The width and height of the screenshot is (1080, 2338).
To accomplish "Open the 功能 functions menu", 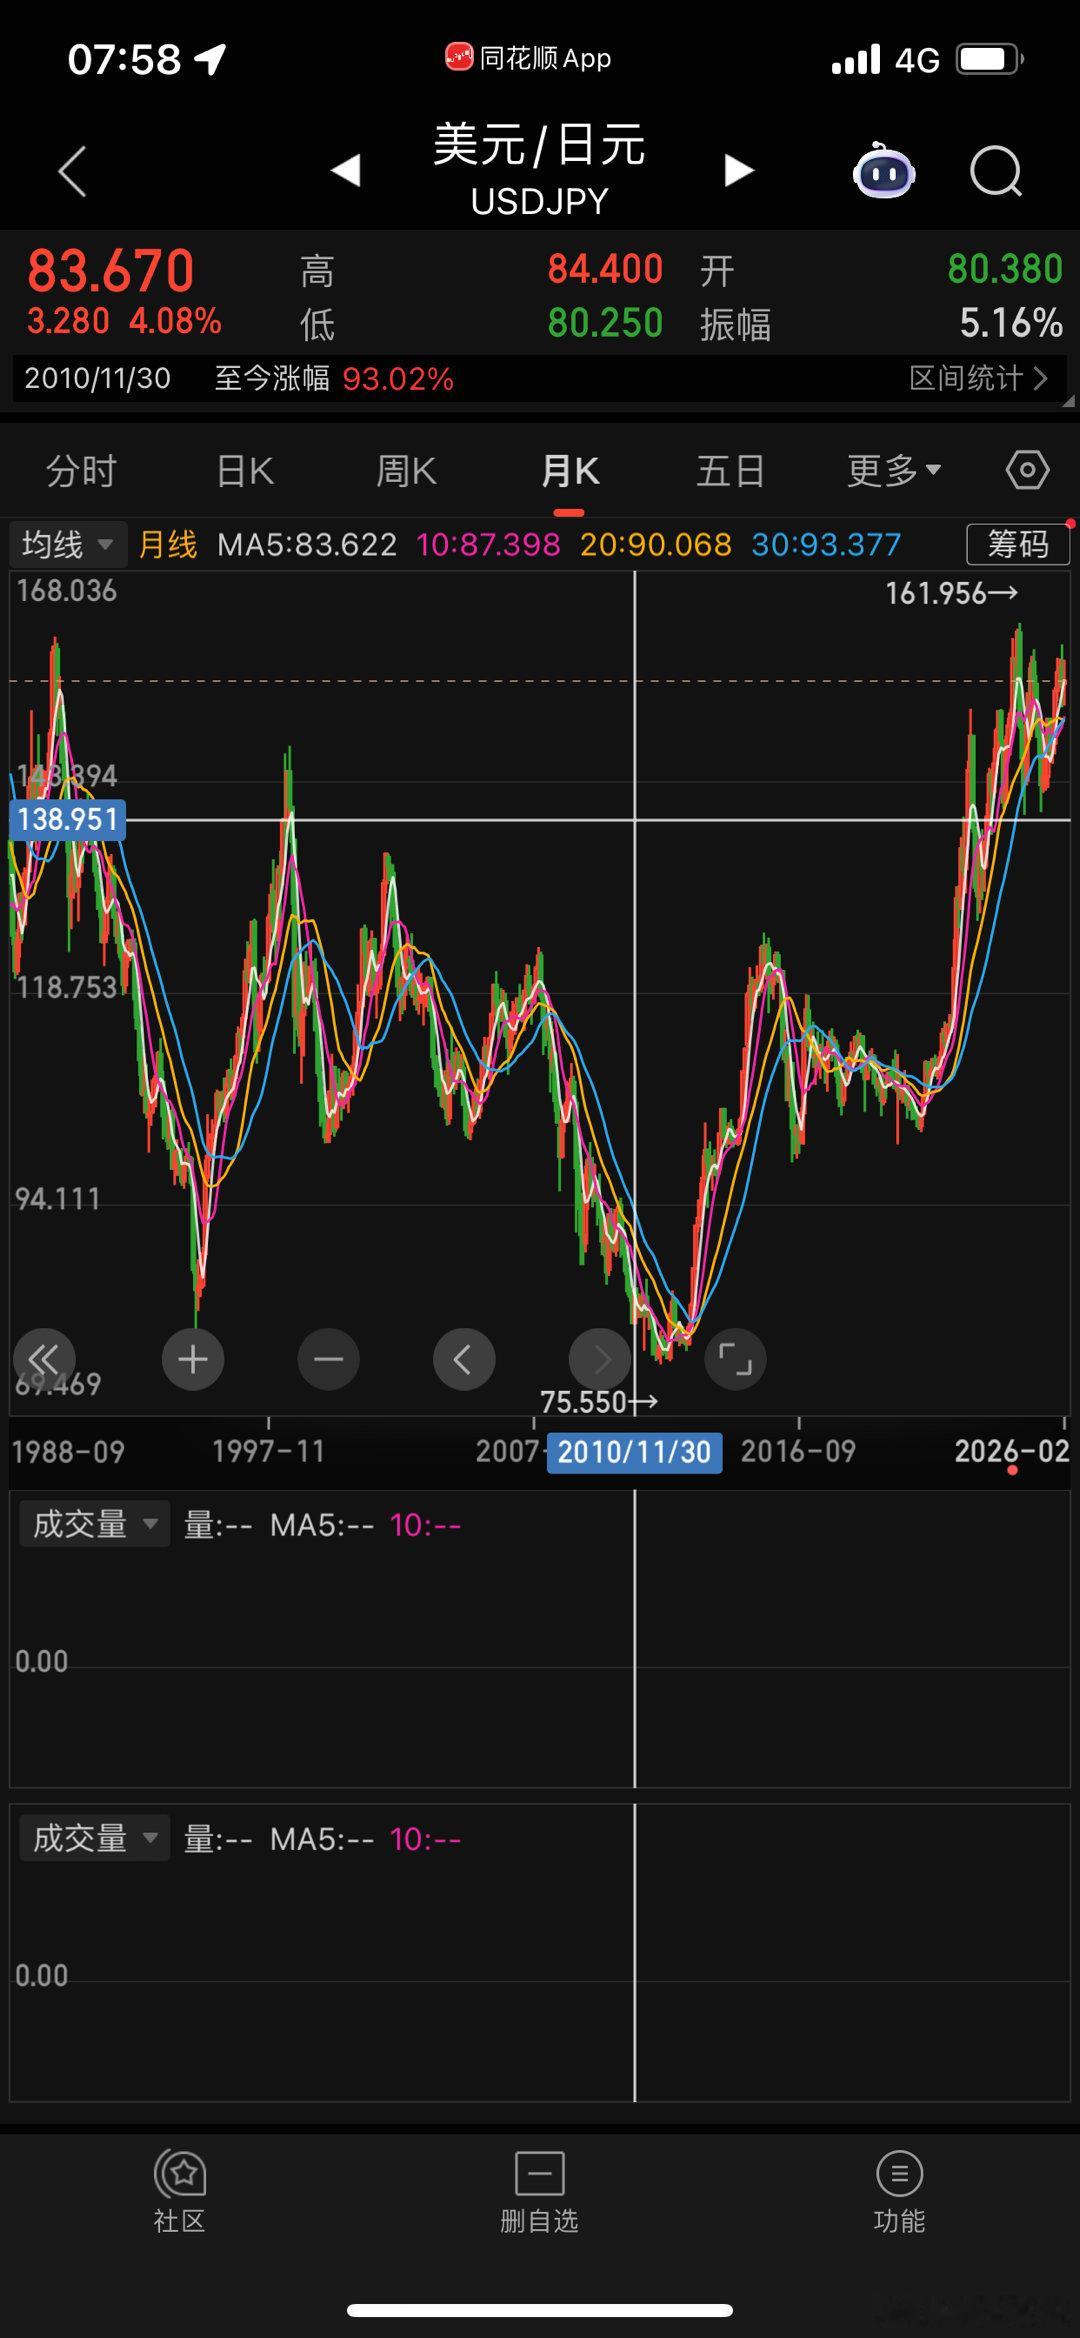I will coord(899,2193).
